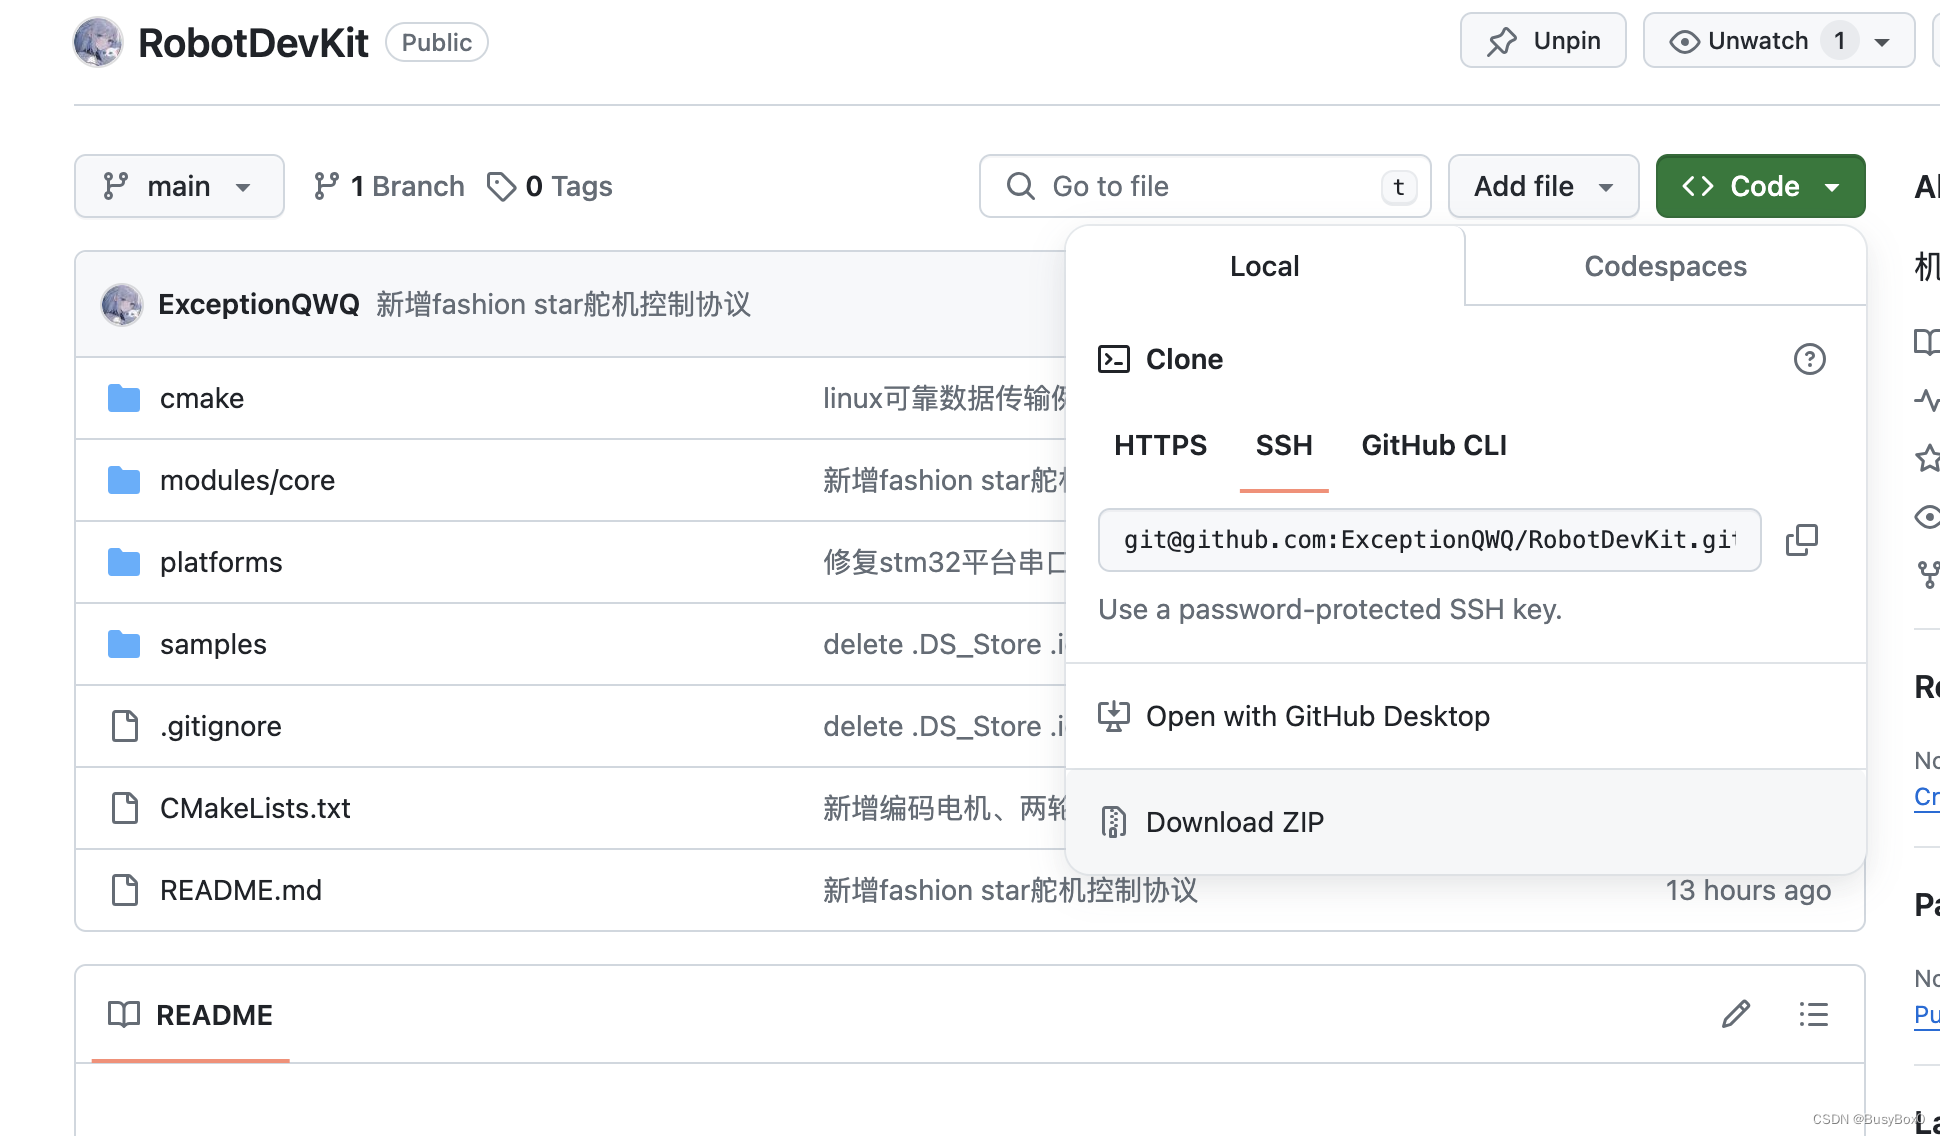The width and height of the screenshot is (1940, 1136).
Task: Toggle Unwatch for this repository
Action: pos(1757,41)
